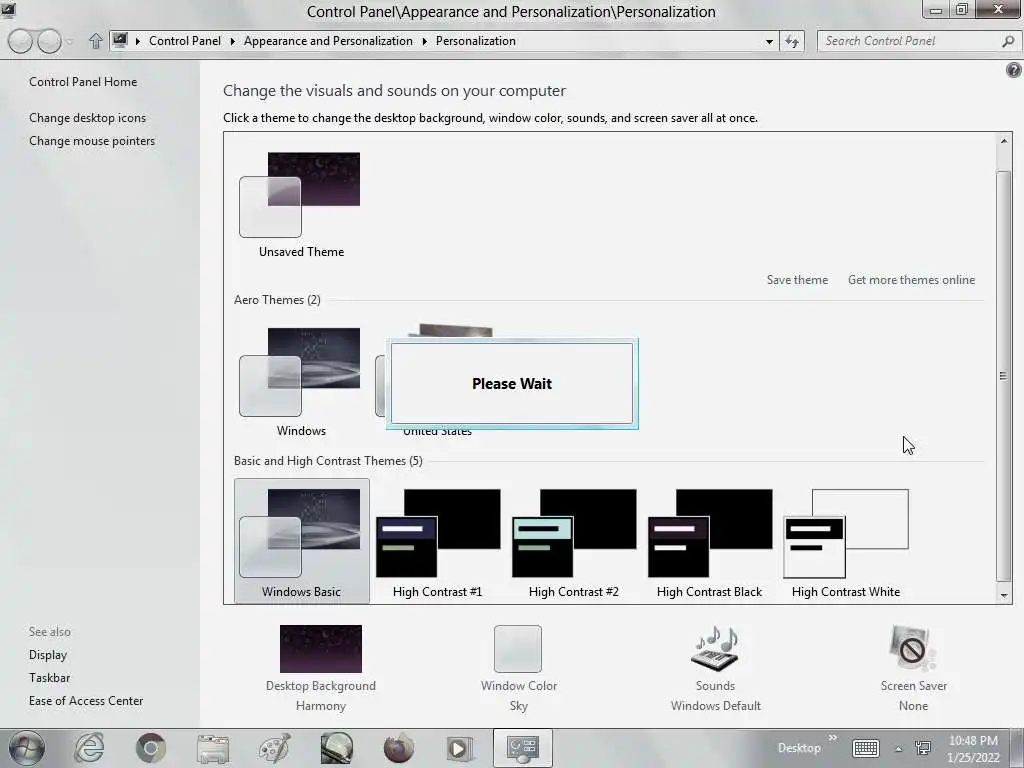Click Appearance and Personalization breadcrumb
This screenshot has width=1024, height=768.
tap(328, 40)
